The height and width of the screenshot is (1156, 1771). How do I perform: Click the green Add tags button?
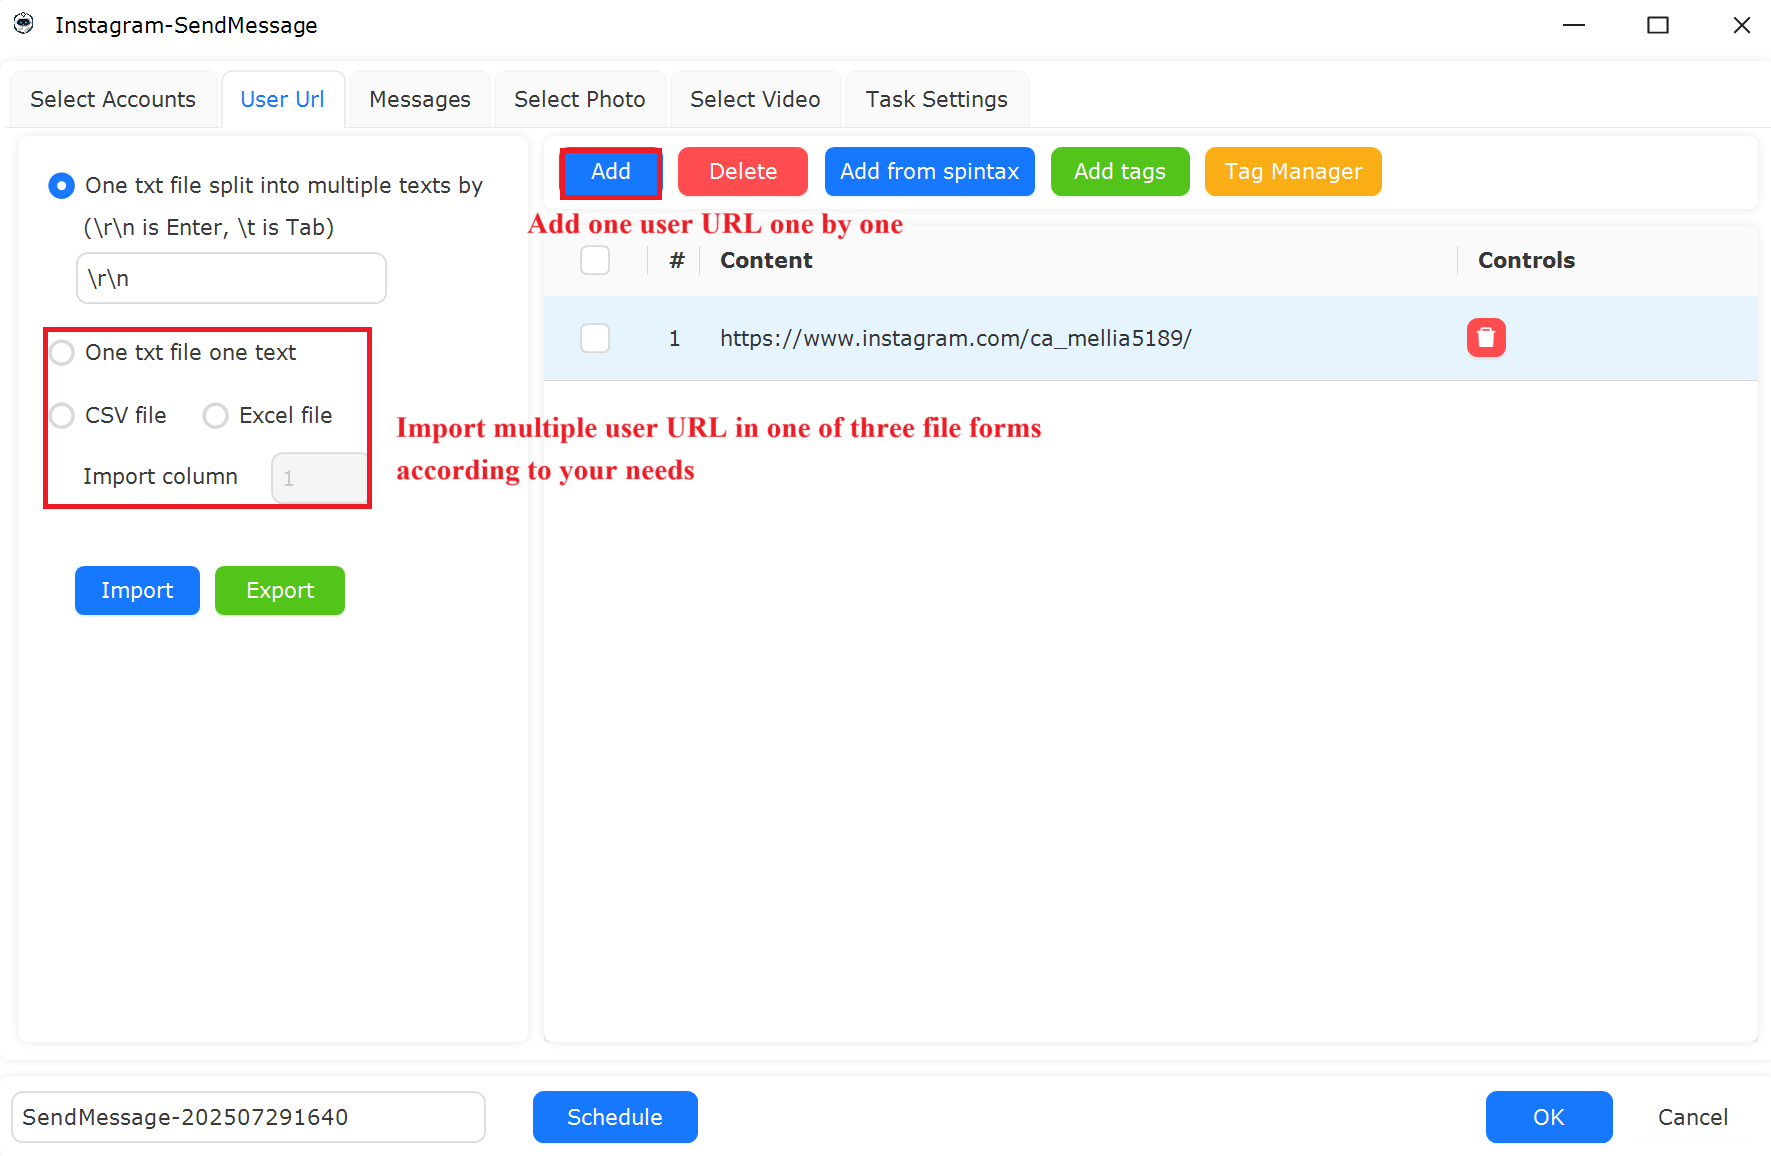(1120, 172)
